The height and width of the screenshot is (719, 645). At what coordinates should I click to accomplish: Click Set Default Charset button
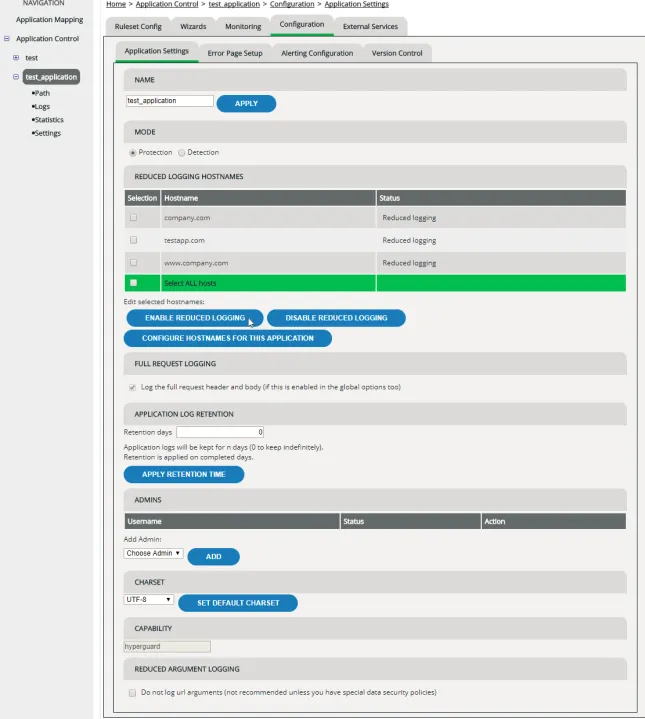(x=238, y=603)
